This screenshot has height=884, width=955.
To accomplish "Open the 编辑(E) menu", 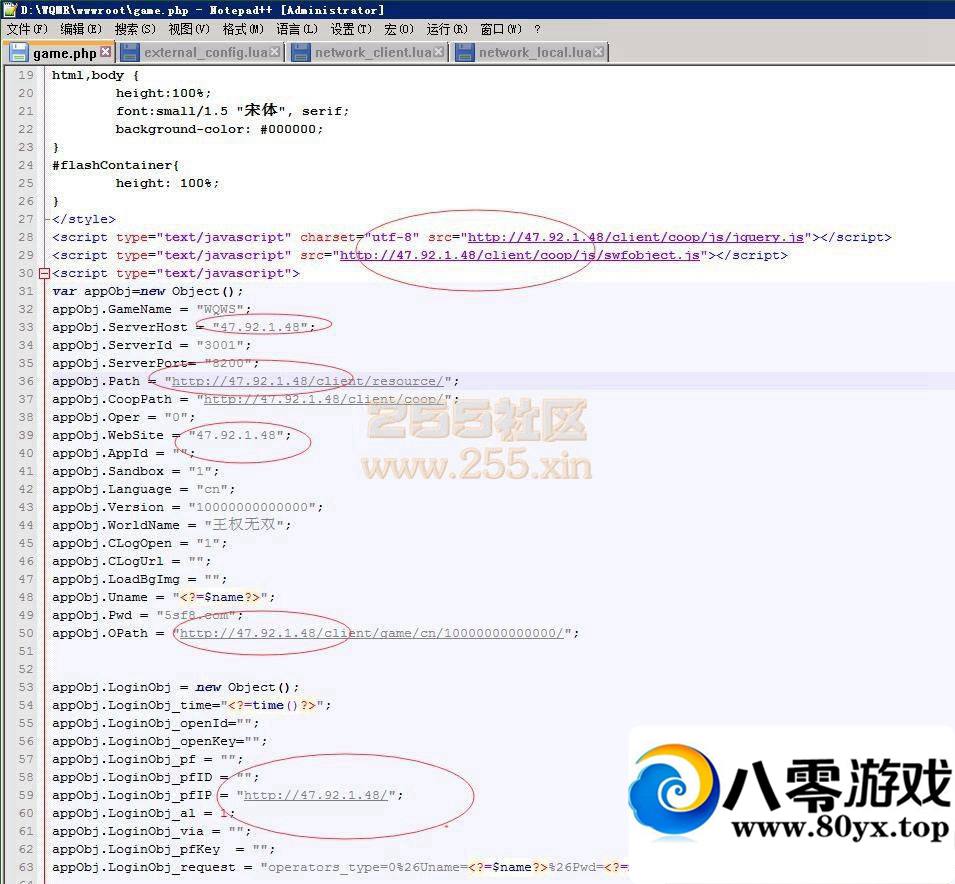I will [x=81, y=29].
